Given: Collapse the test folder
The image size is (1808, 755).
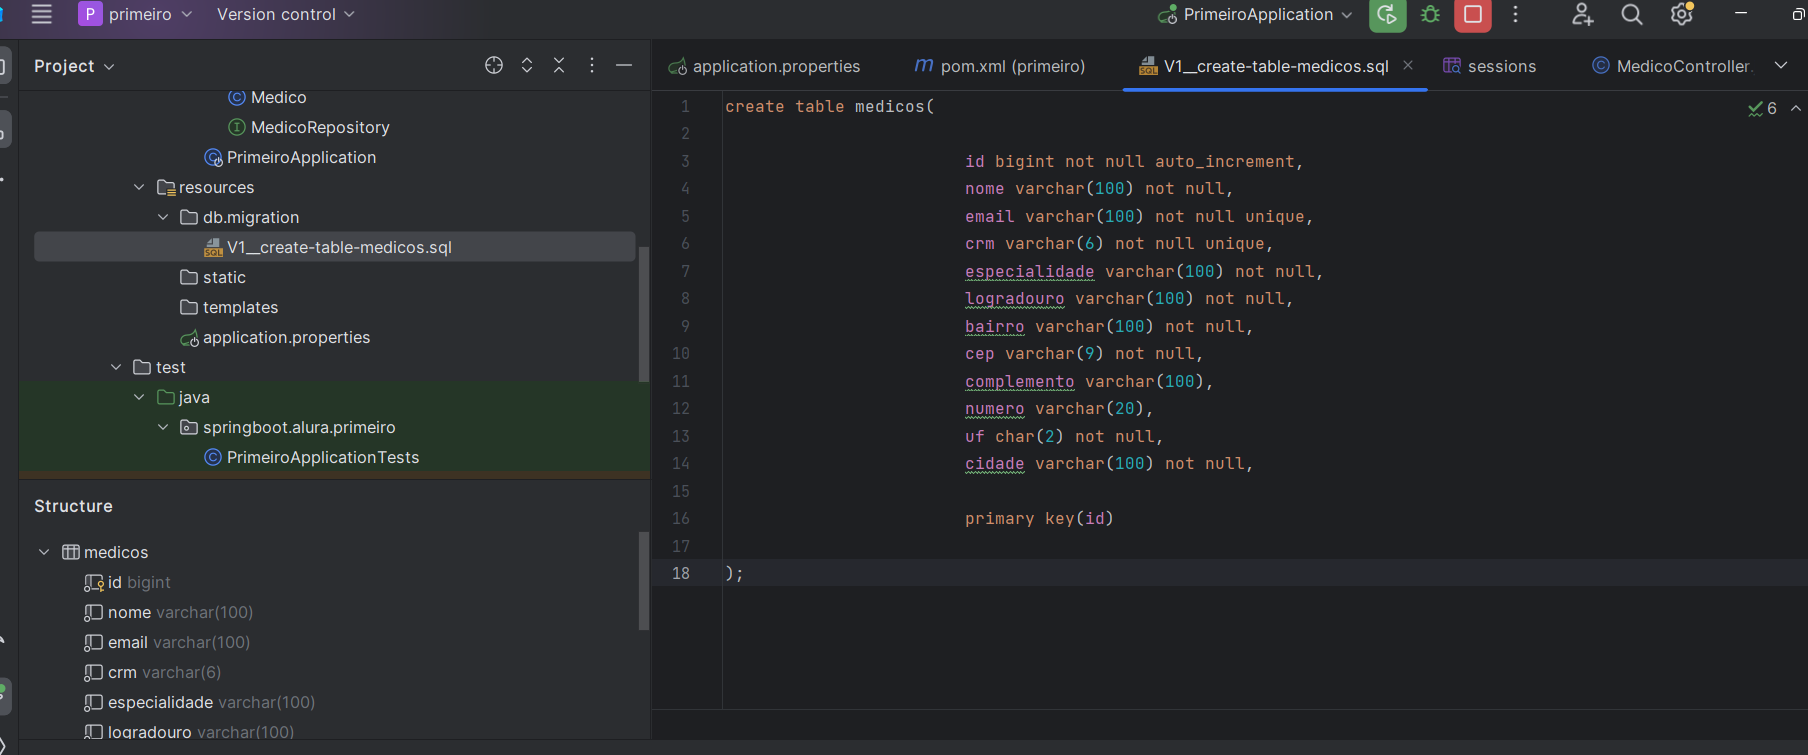Looking at the screenshot, I should point(116,367).
